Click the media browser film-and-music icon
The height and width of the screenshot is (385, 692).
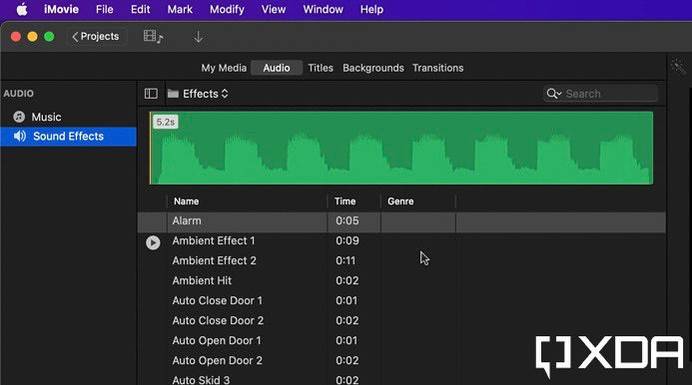tap(153, 37)
